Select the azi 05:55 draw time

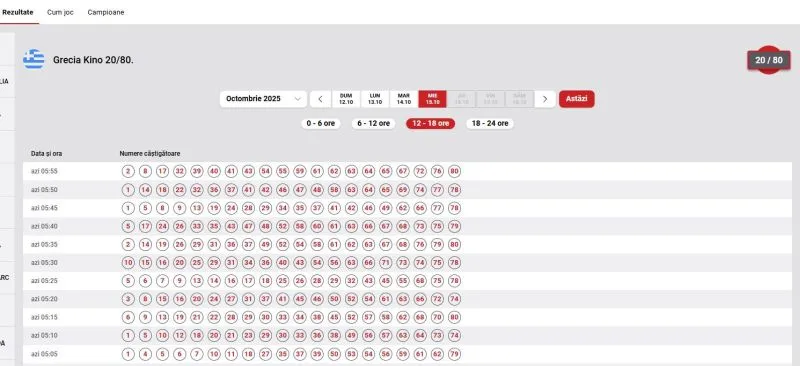(x=44, y=172)
